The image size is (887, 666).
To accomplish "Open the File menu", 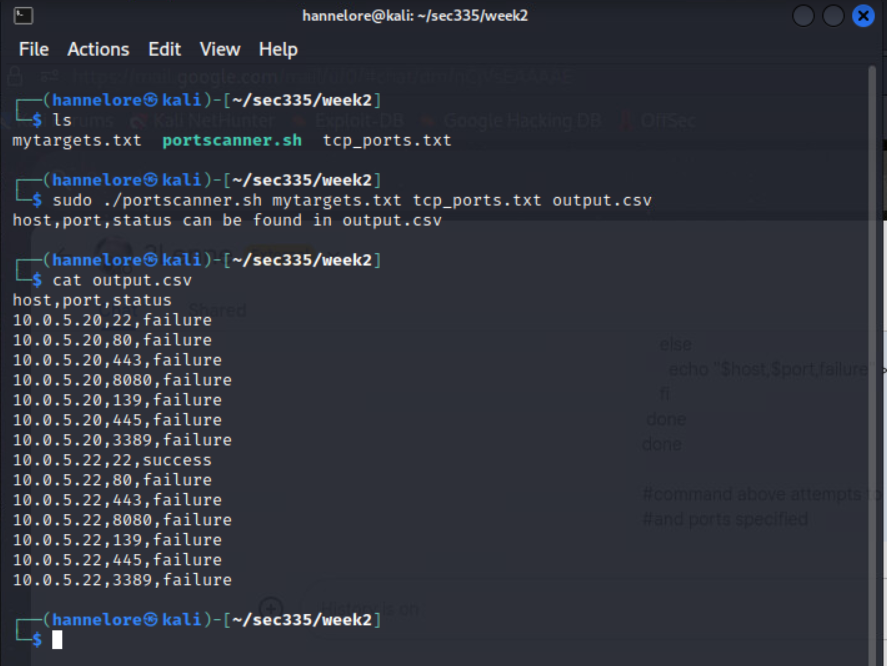I will [33, 49].
